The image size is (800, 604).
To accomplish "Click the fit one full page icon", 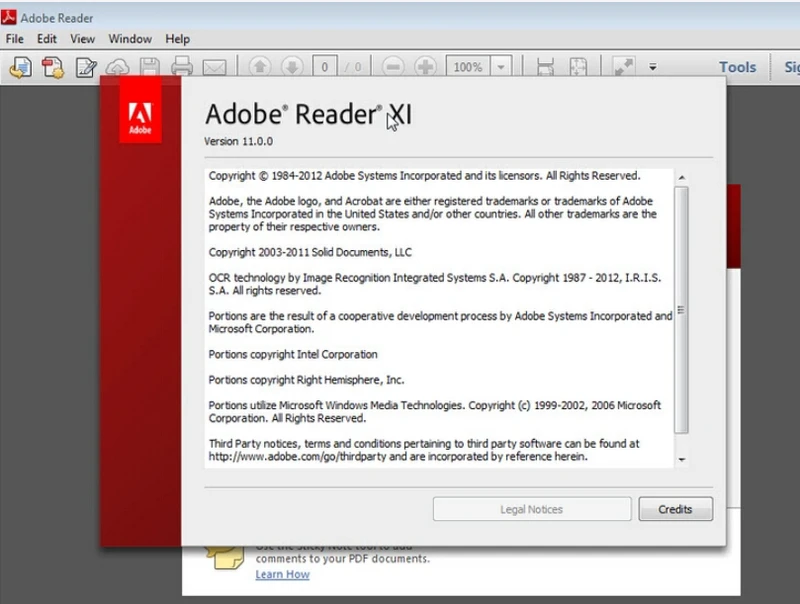I will point(578,67).
